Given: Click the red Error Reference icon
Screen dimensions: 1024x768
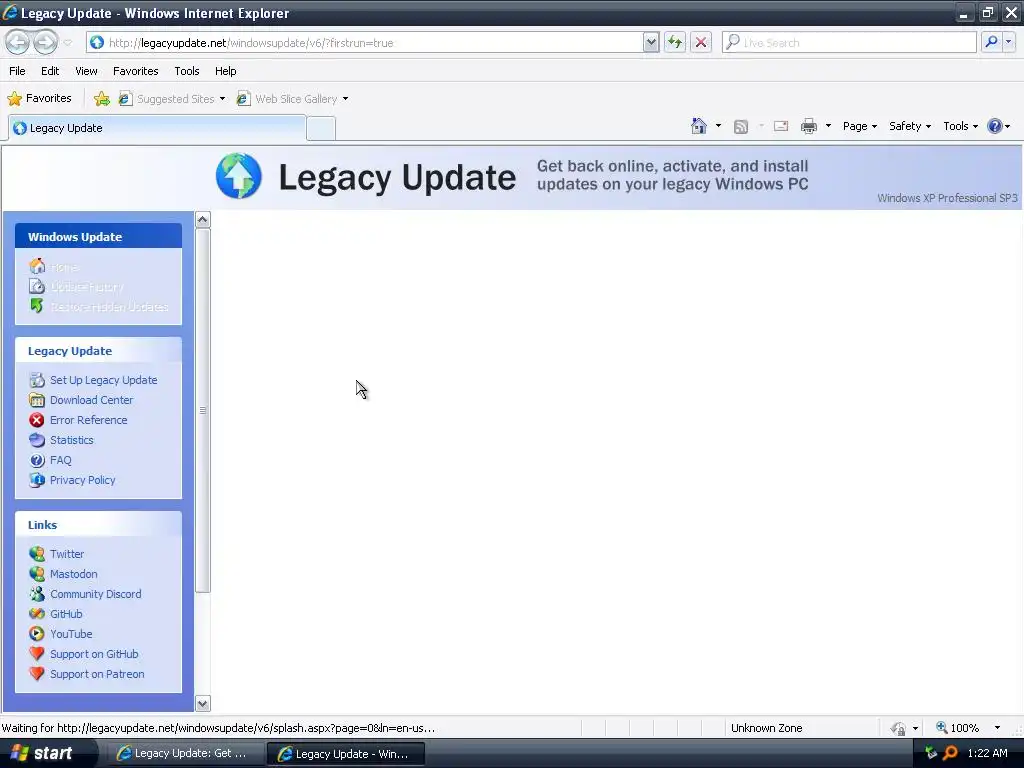Looking at the screenshot, I should click(x=37, y=420).
